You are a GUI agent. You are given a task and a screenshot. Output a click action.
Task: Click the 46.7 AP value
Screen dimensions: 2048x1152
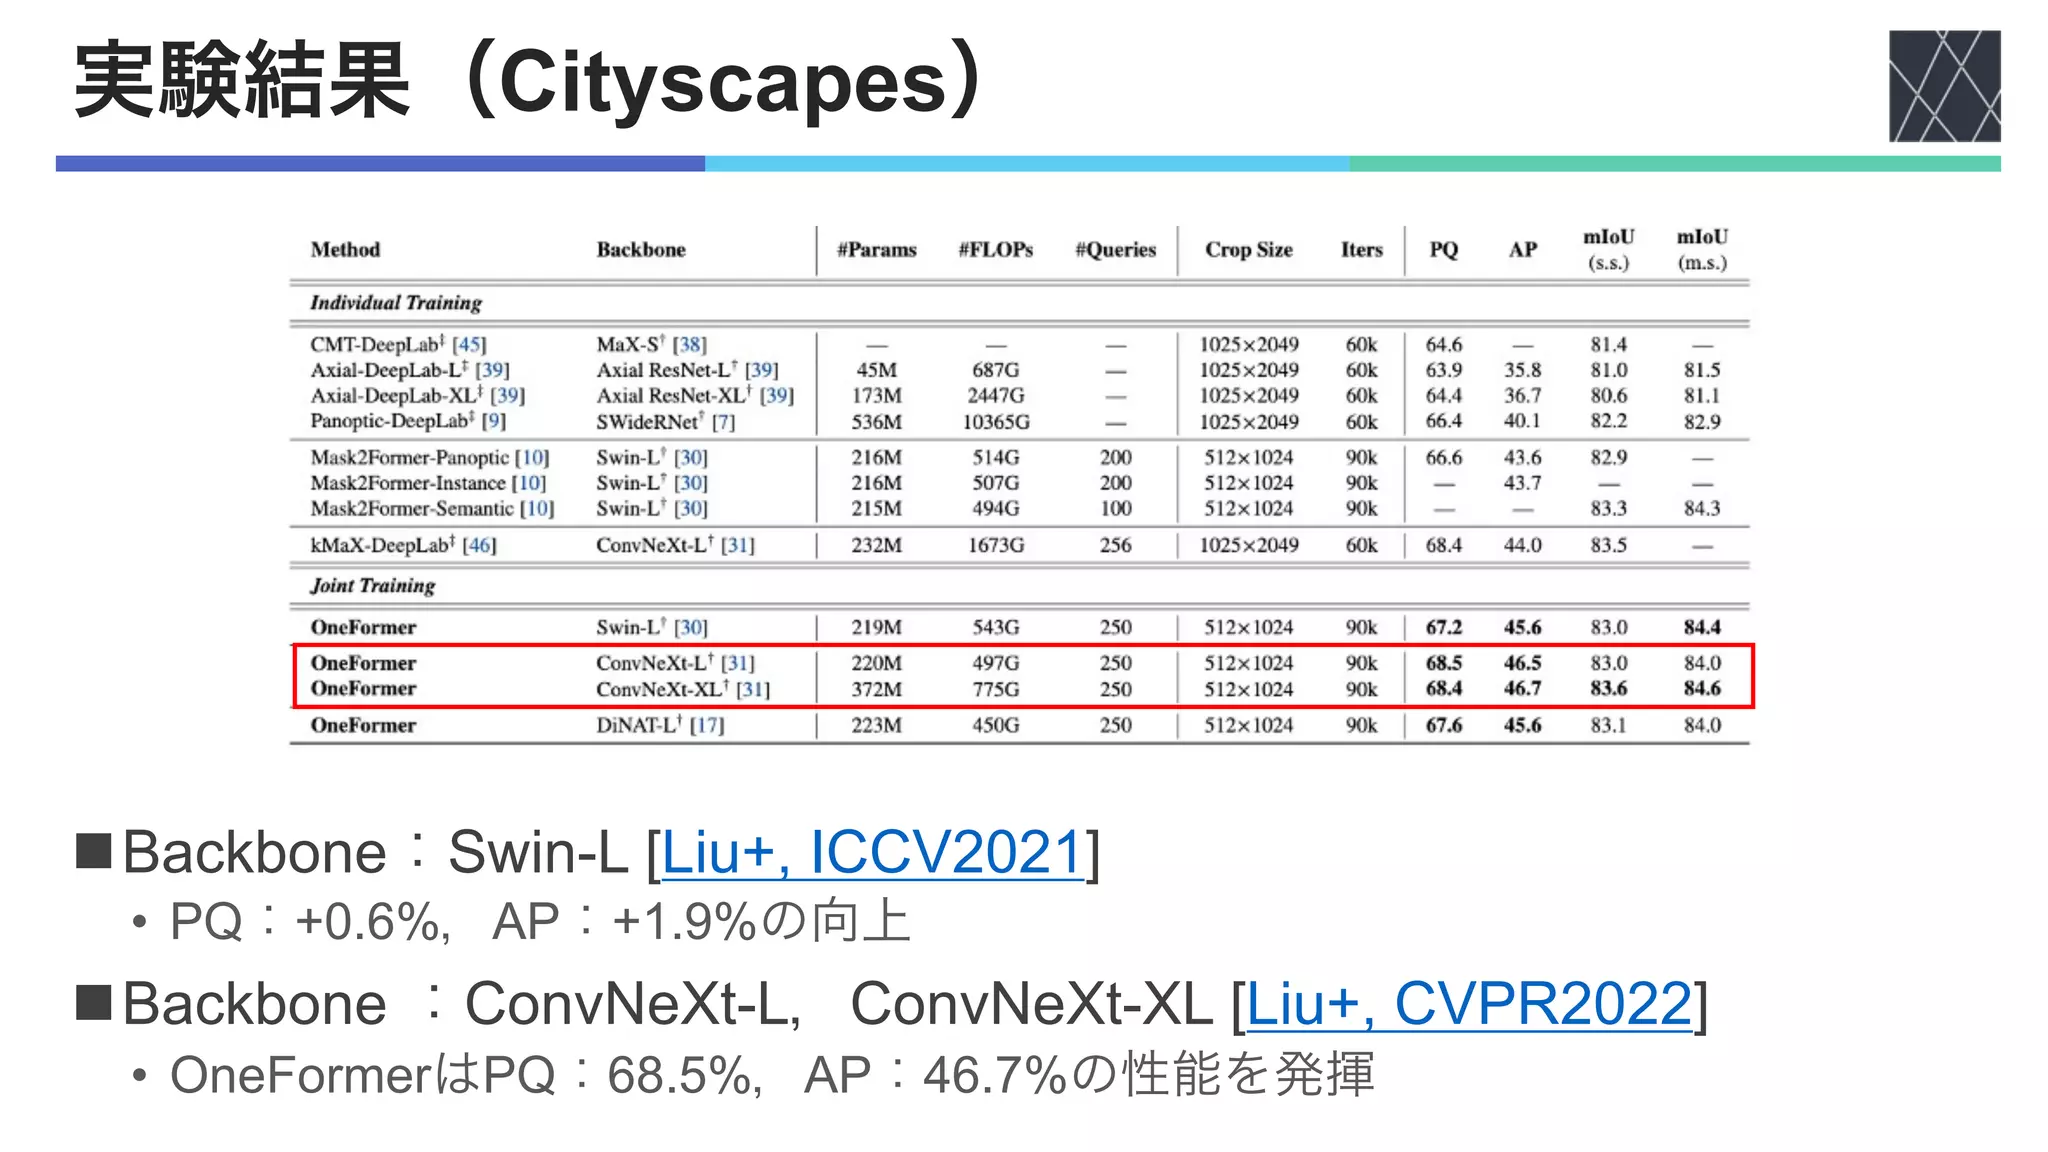1522,689
